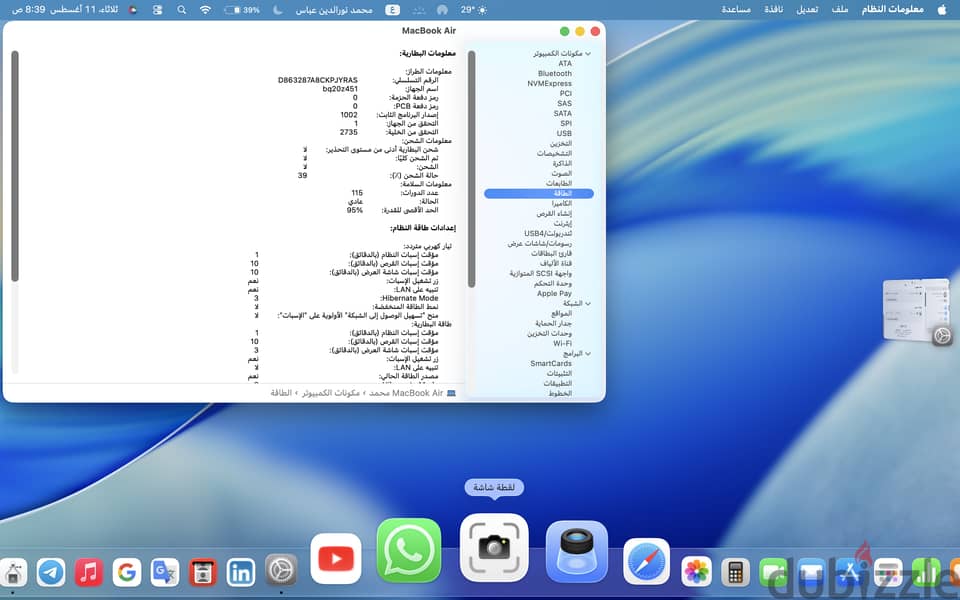Open تعديل (Edit) menu
Screen dimensions: 960x600
[x=807, y=9]
